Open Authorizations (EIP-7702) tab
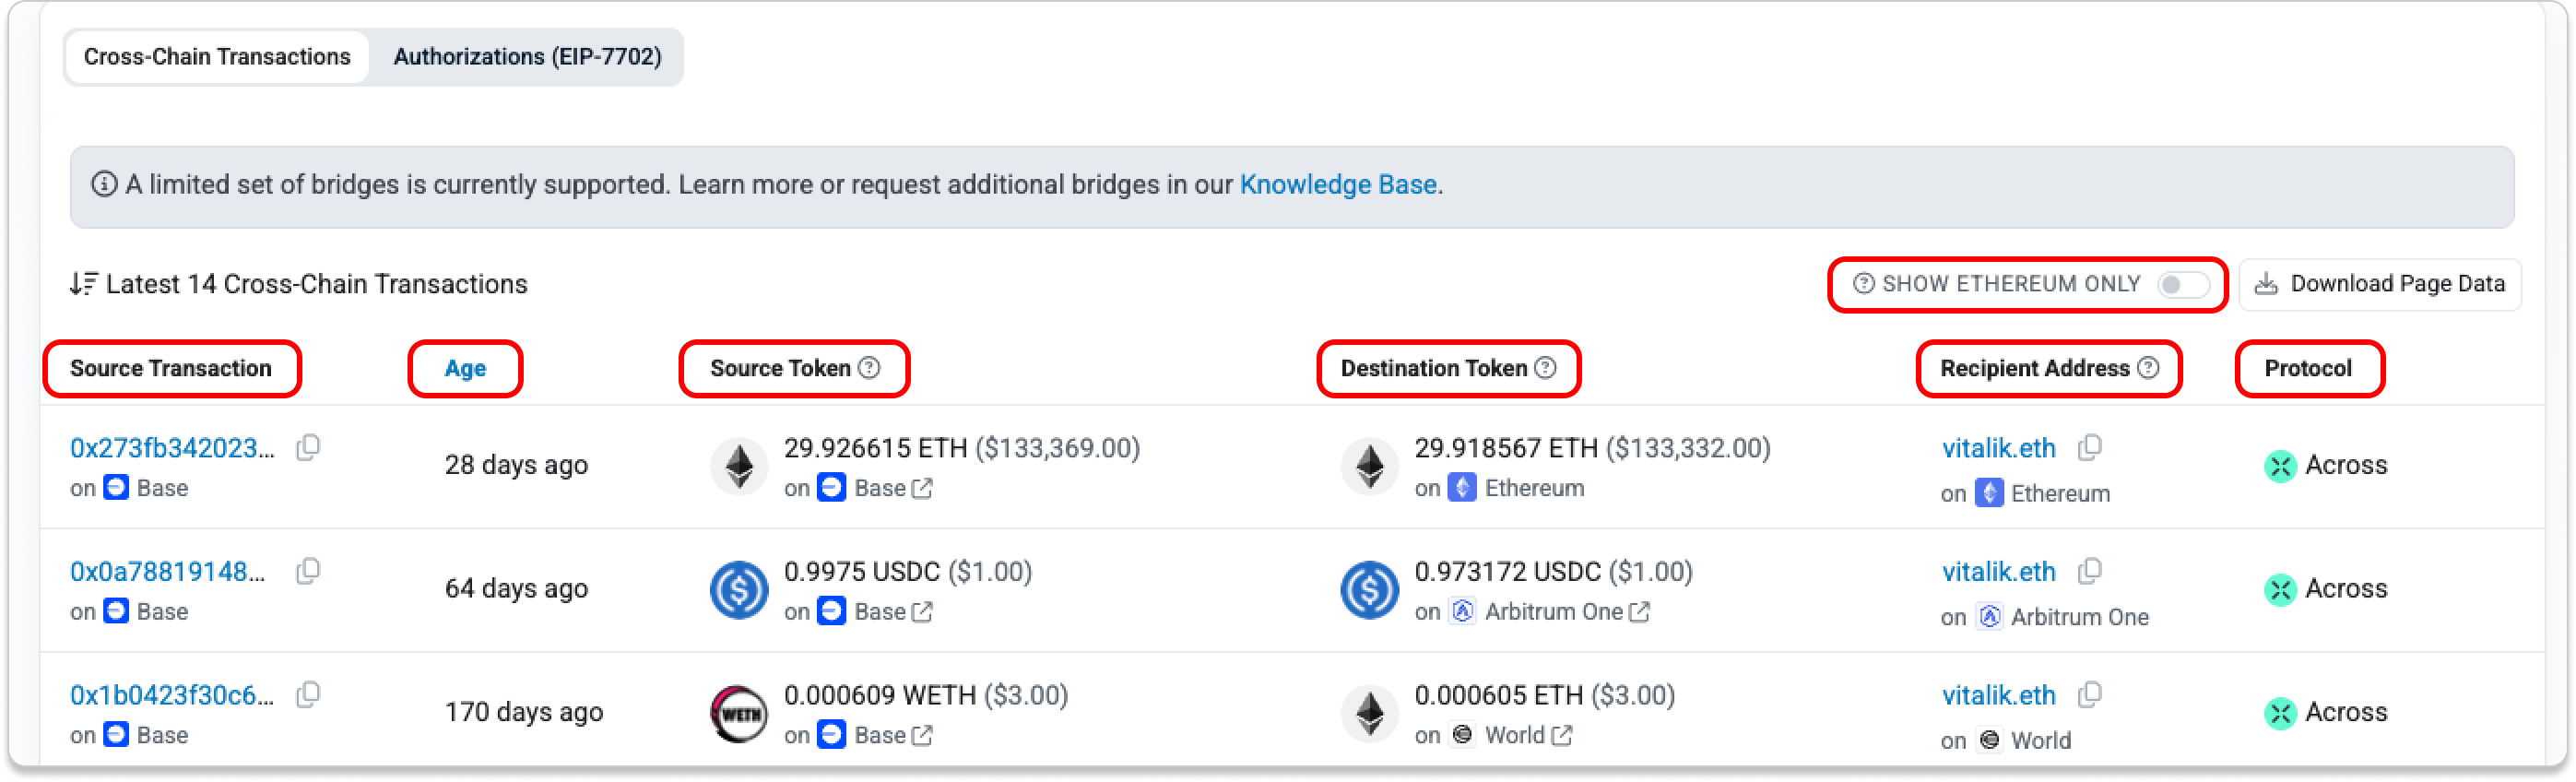Screen dimensions: 2576x782 click(527, 57)
